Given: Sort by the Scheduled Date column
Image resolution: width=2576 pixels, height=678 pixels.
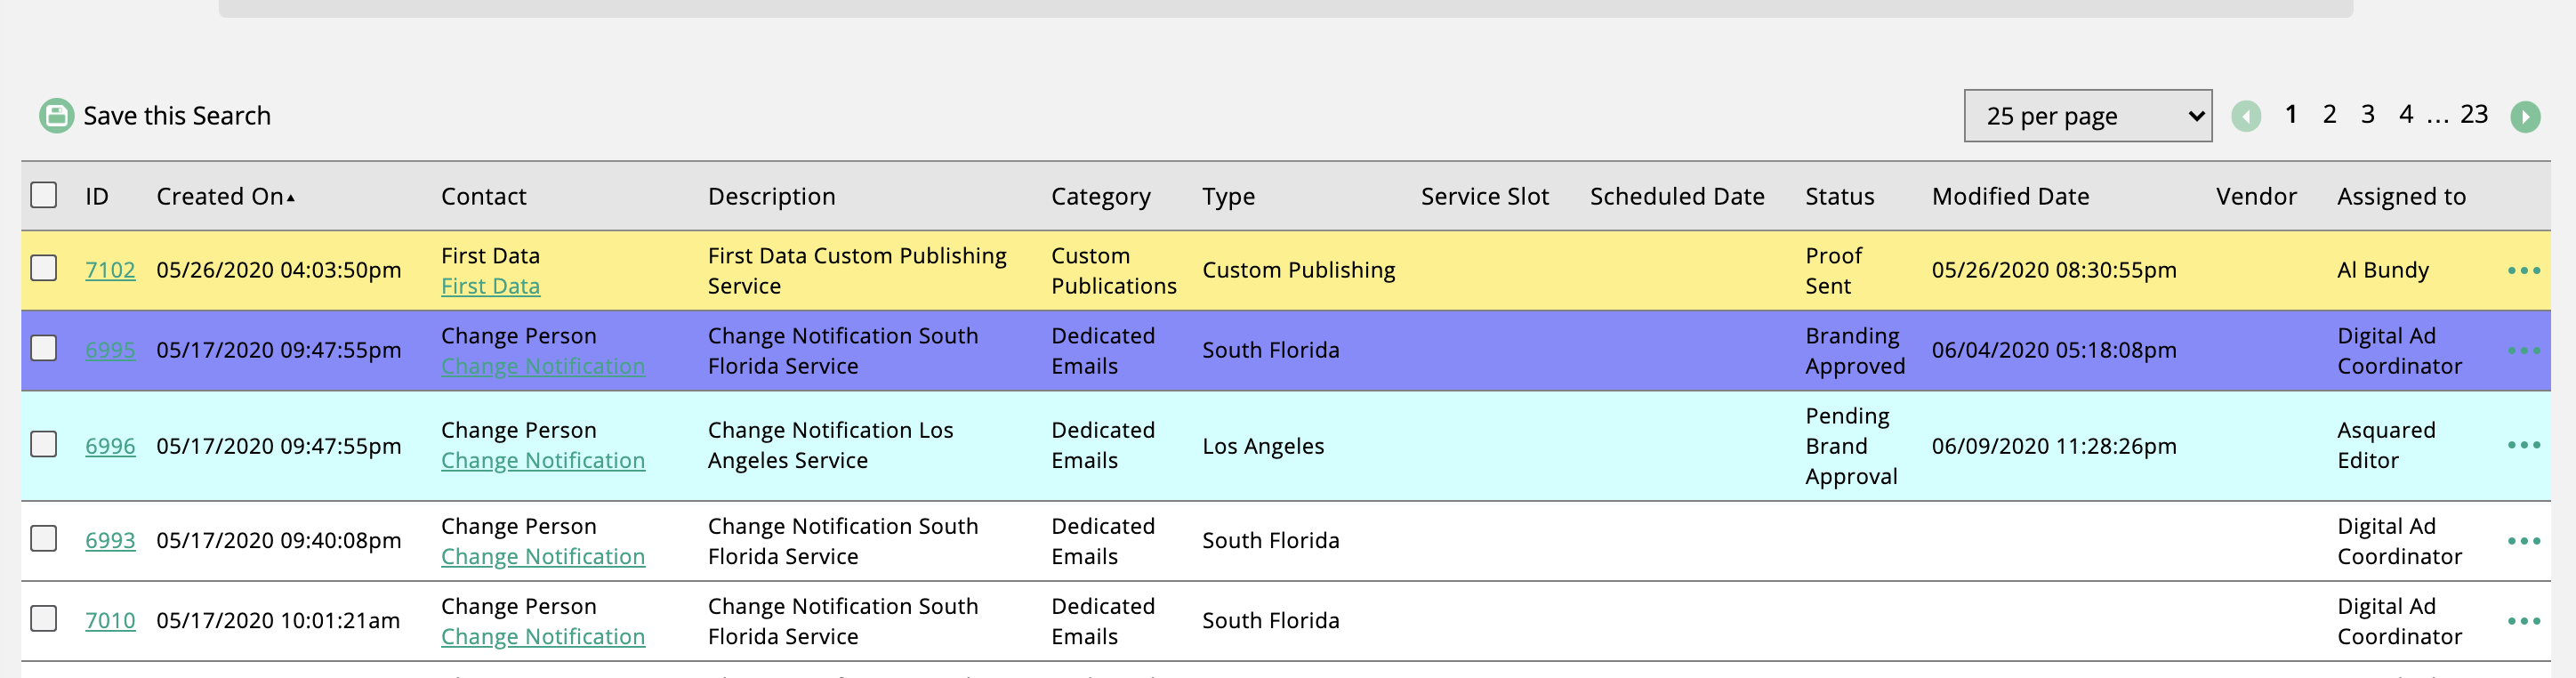Looking at the screenshot, I should pos(1677,197).
